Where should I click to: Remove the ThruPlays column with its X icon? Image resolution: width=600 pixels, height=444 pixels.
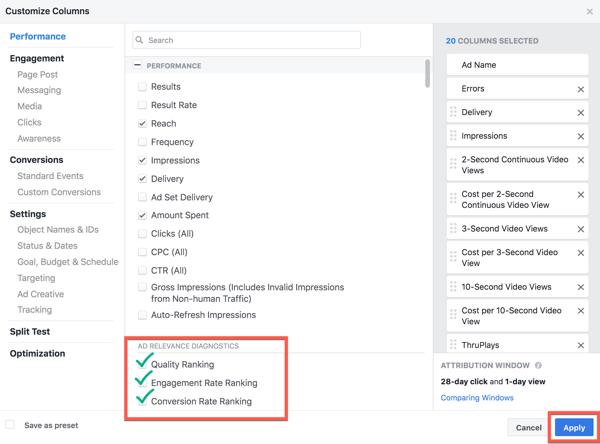[x=580, y=346]
